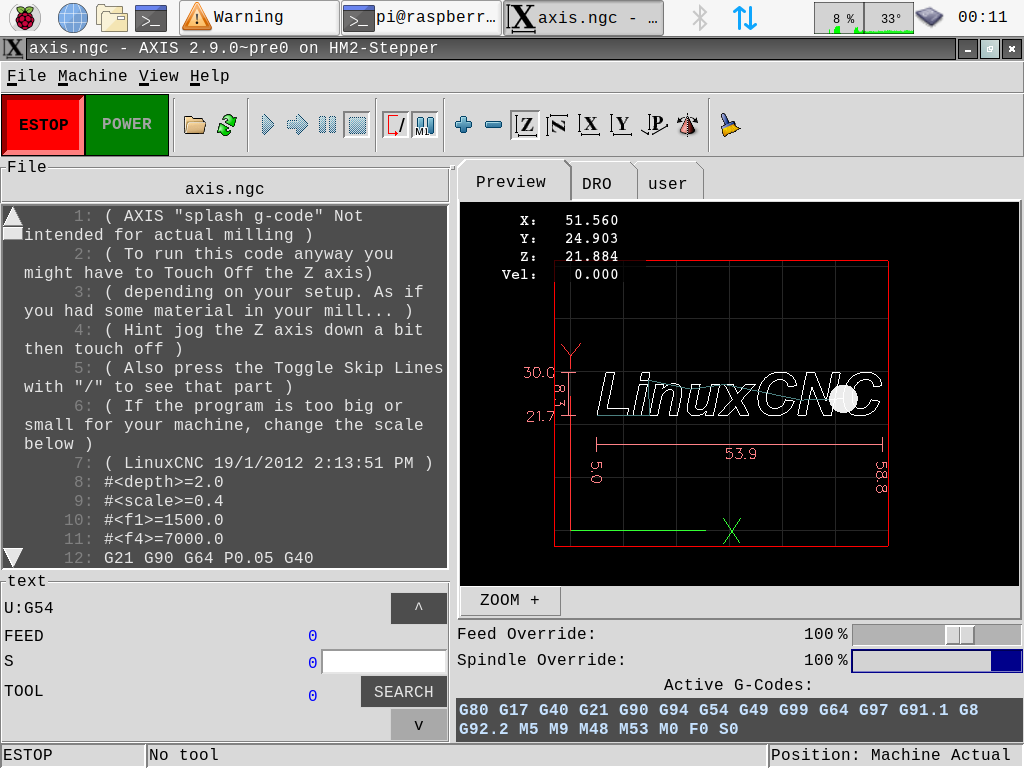Click the No tool status entry
Viewport: 1024px width, 768px height.
[x=456, y=755]
